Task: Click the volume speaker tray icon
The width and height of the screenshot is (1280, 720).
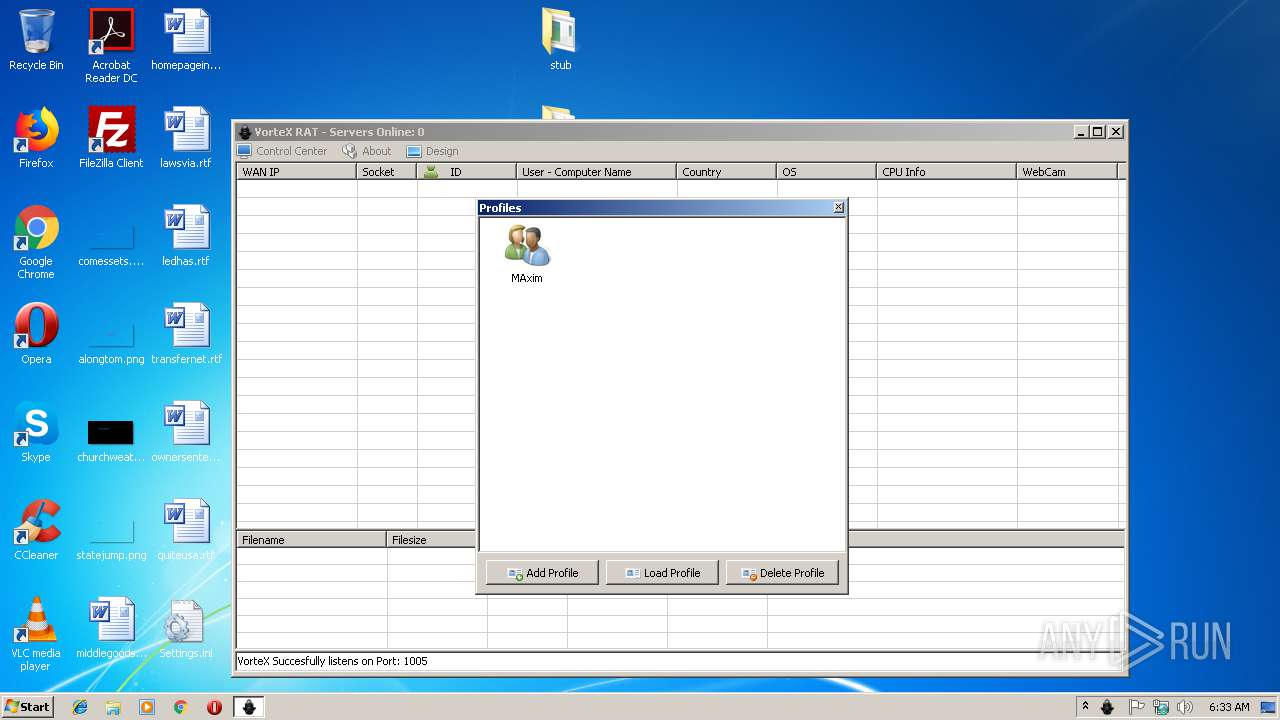Action: [1185, 707]
